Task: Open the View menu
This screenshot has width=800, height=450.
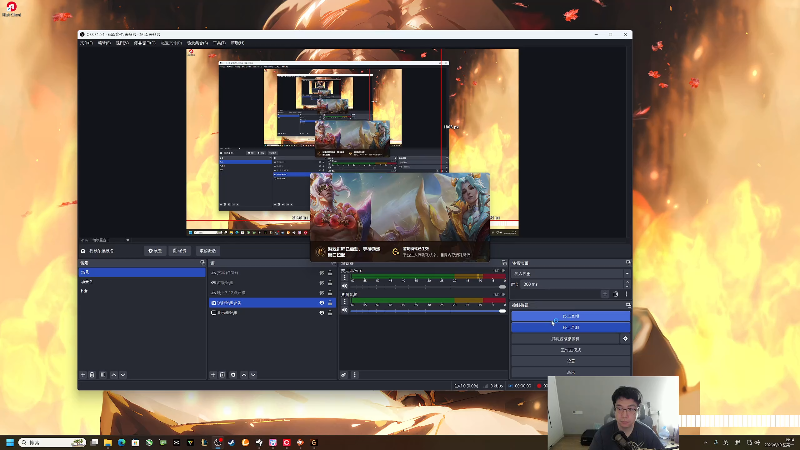Action: 122,43
